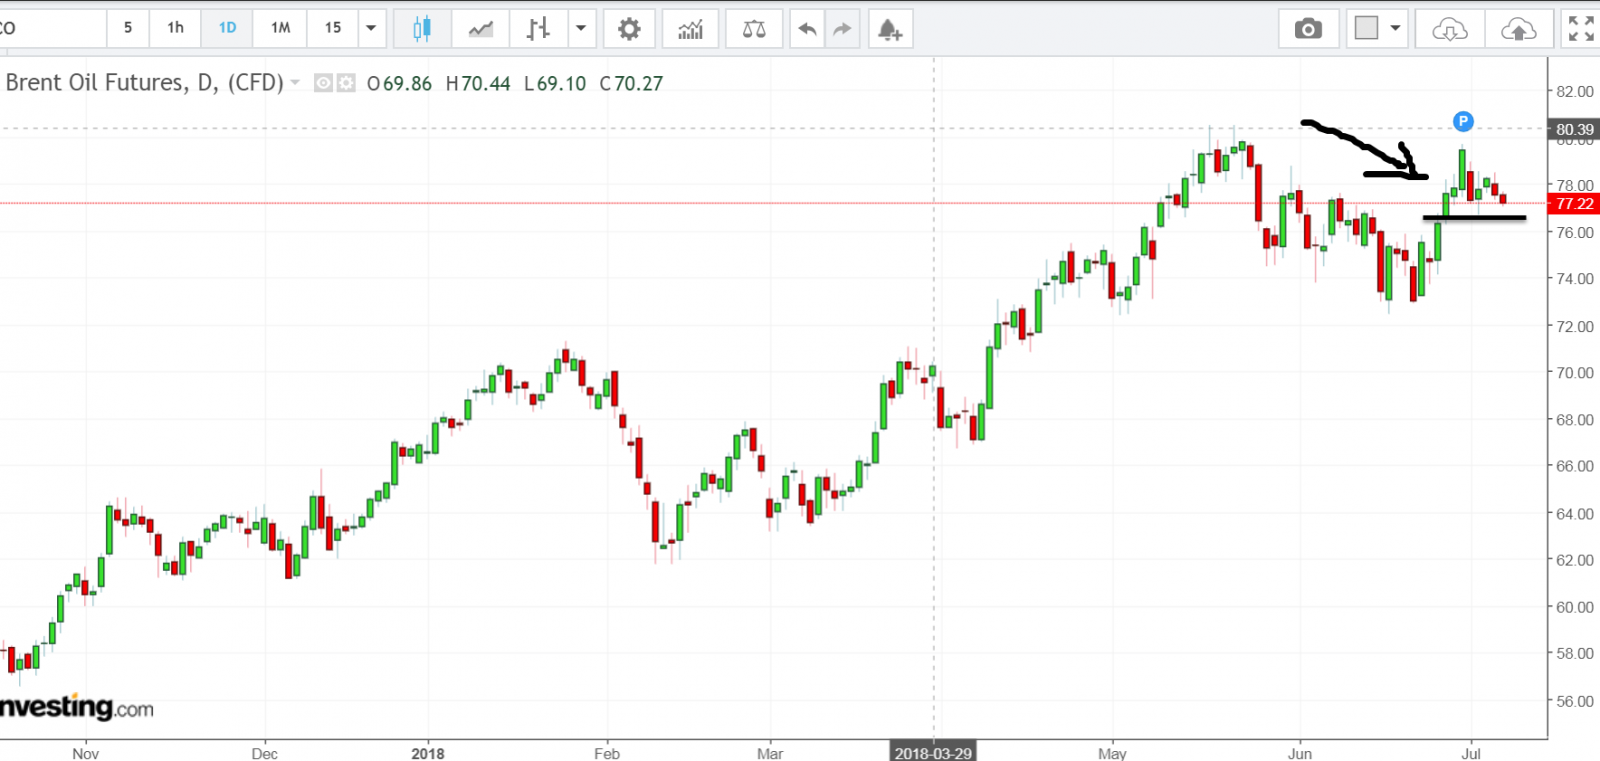Click the blue P marker on chart
Image resolution: width=1600 pixels, height=761 pixels.
click(x=1463, y=121)
